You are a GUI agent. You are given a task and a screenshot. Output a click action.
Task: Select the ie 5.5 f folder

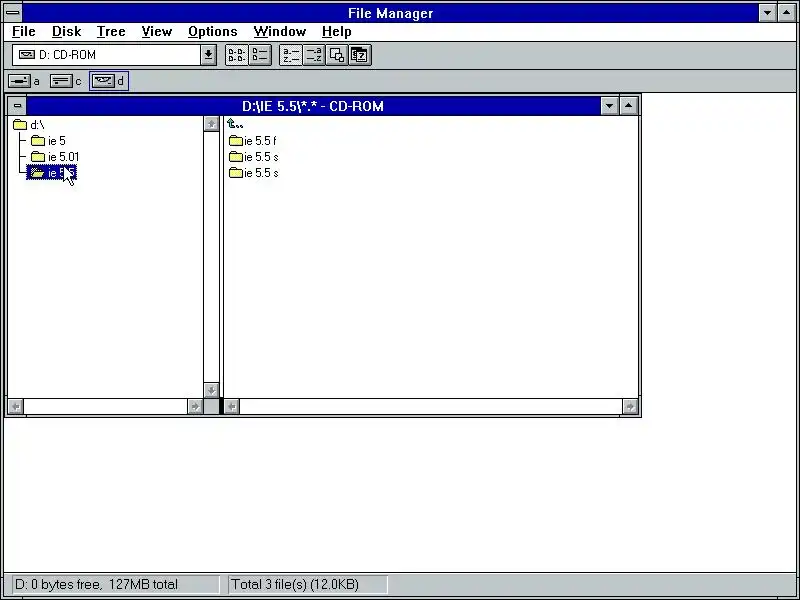pyautogui.click(x=253, y=141)
